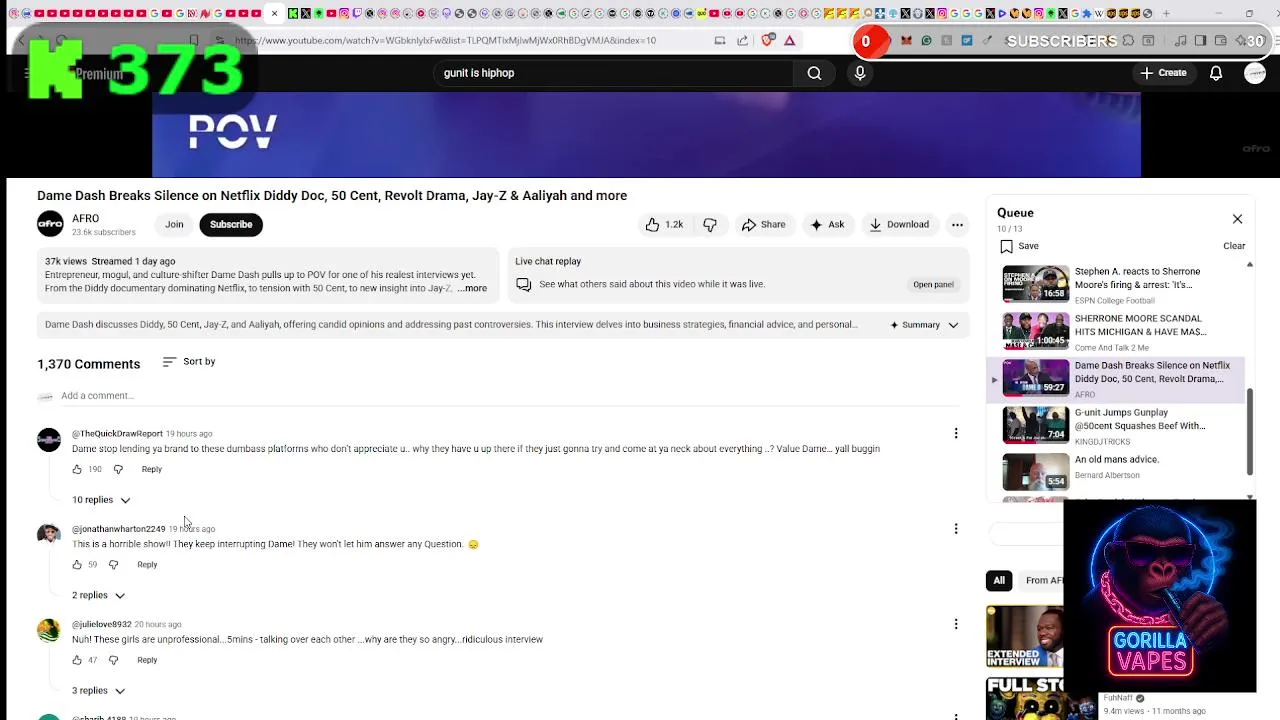Screen dimensions: 1280x720
Task: Open a new browser tab
Action: (x=1166, y=13)
